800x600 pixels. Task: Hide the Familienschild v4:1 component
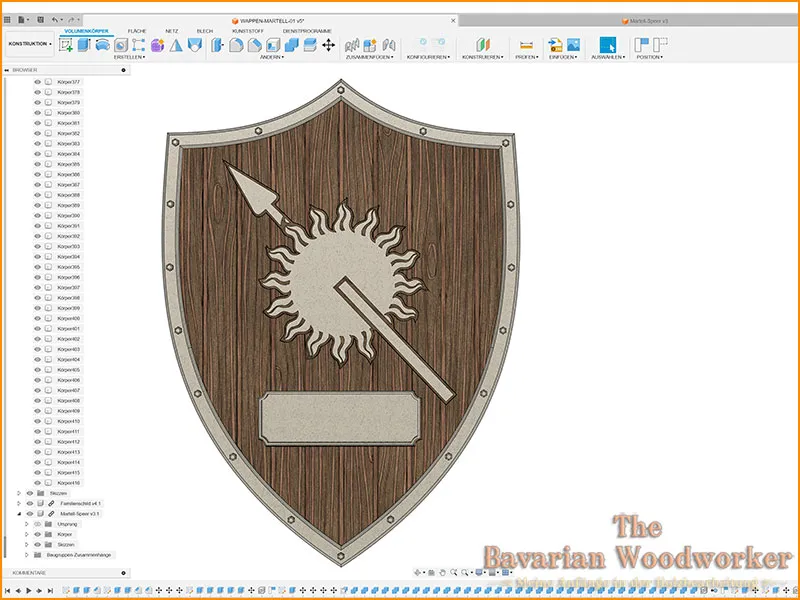(x=30, y=504)
